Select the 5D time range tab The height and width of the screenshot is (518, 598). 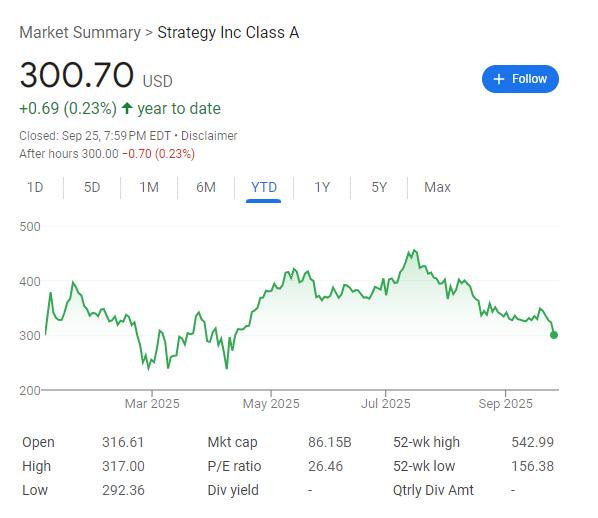click(92, 187)
